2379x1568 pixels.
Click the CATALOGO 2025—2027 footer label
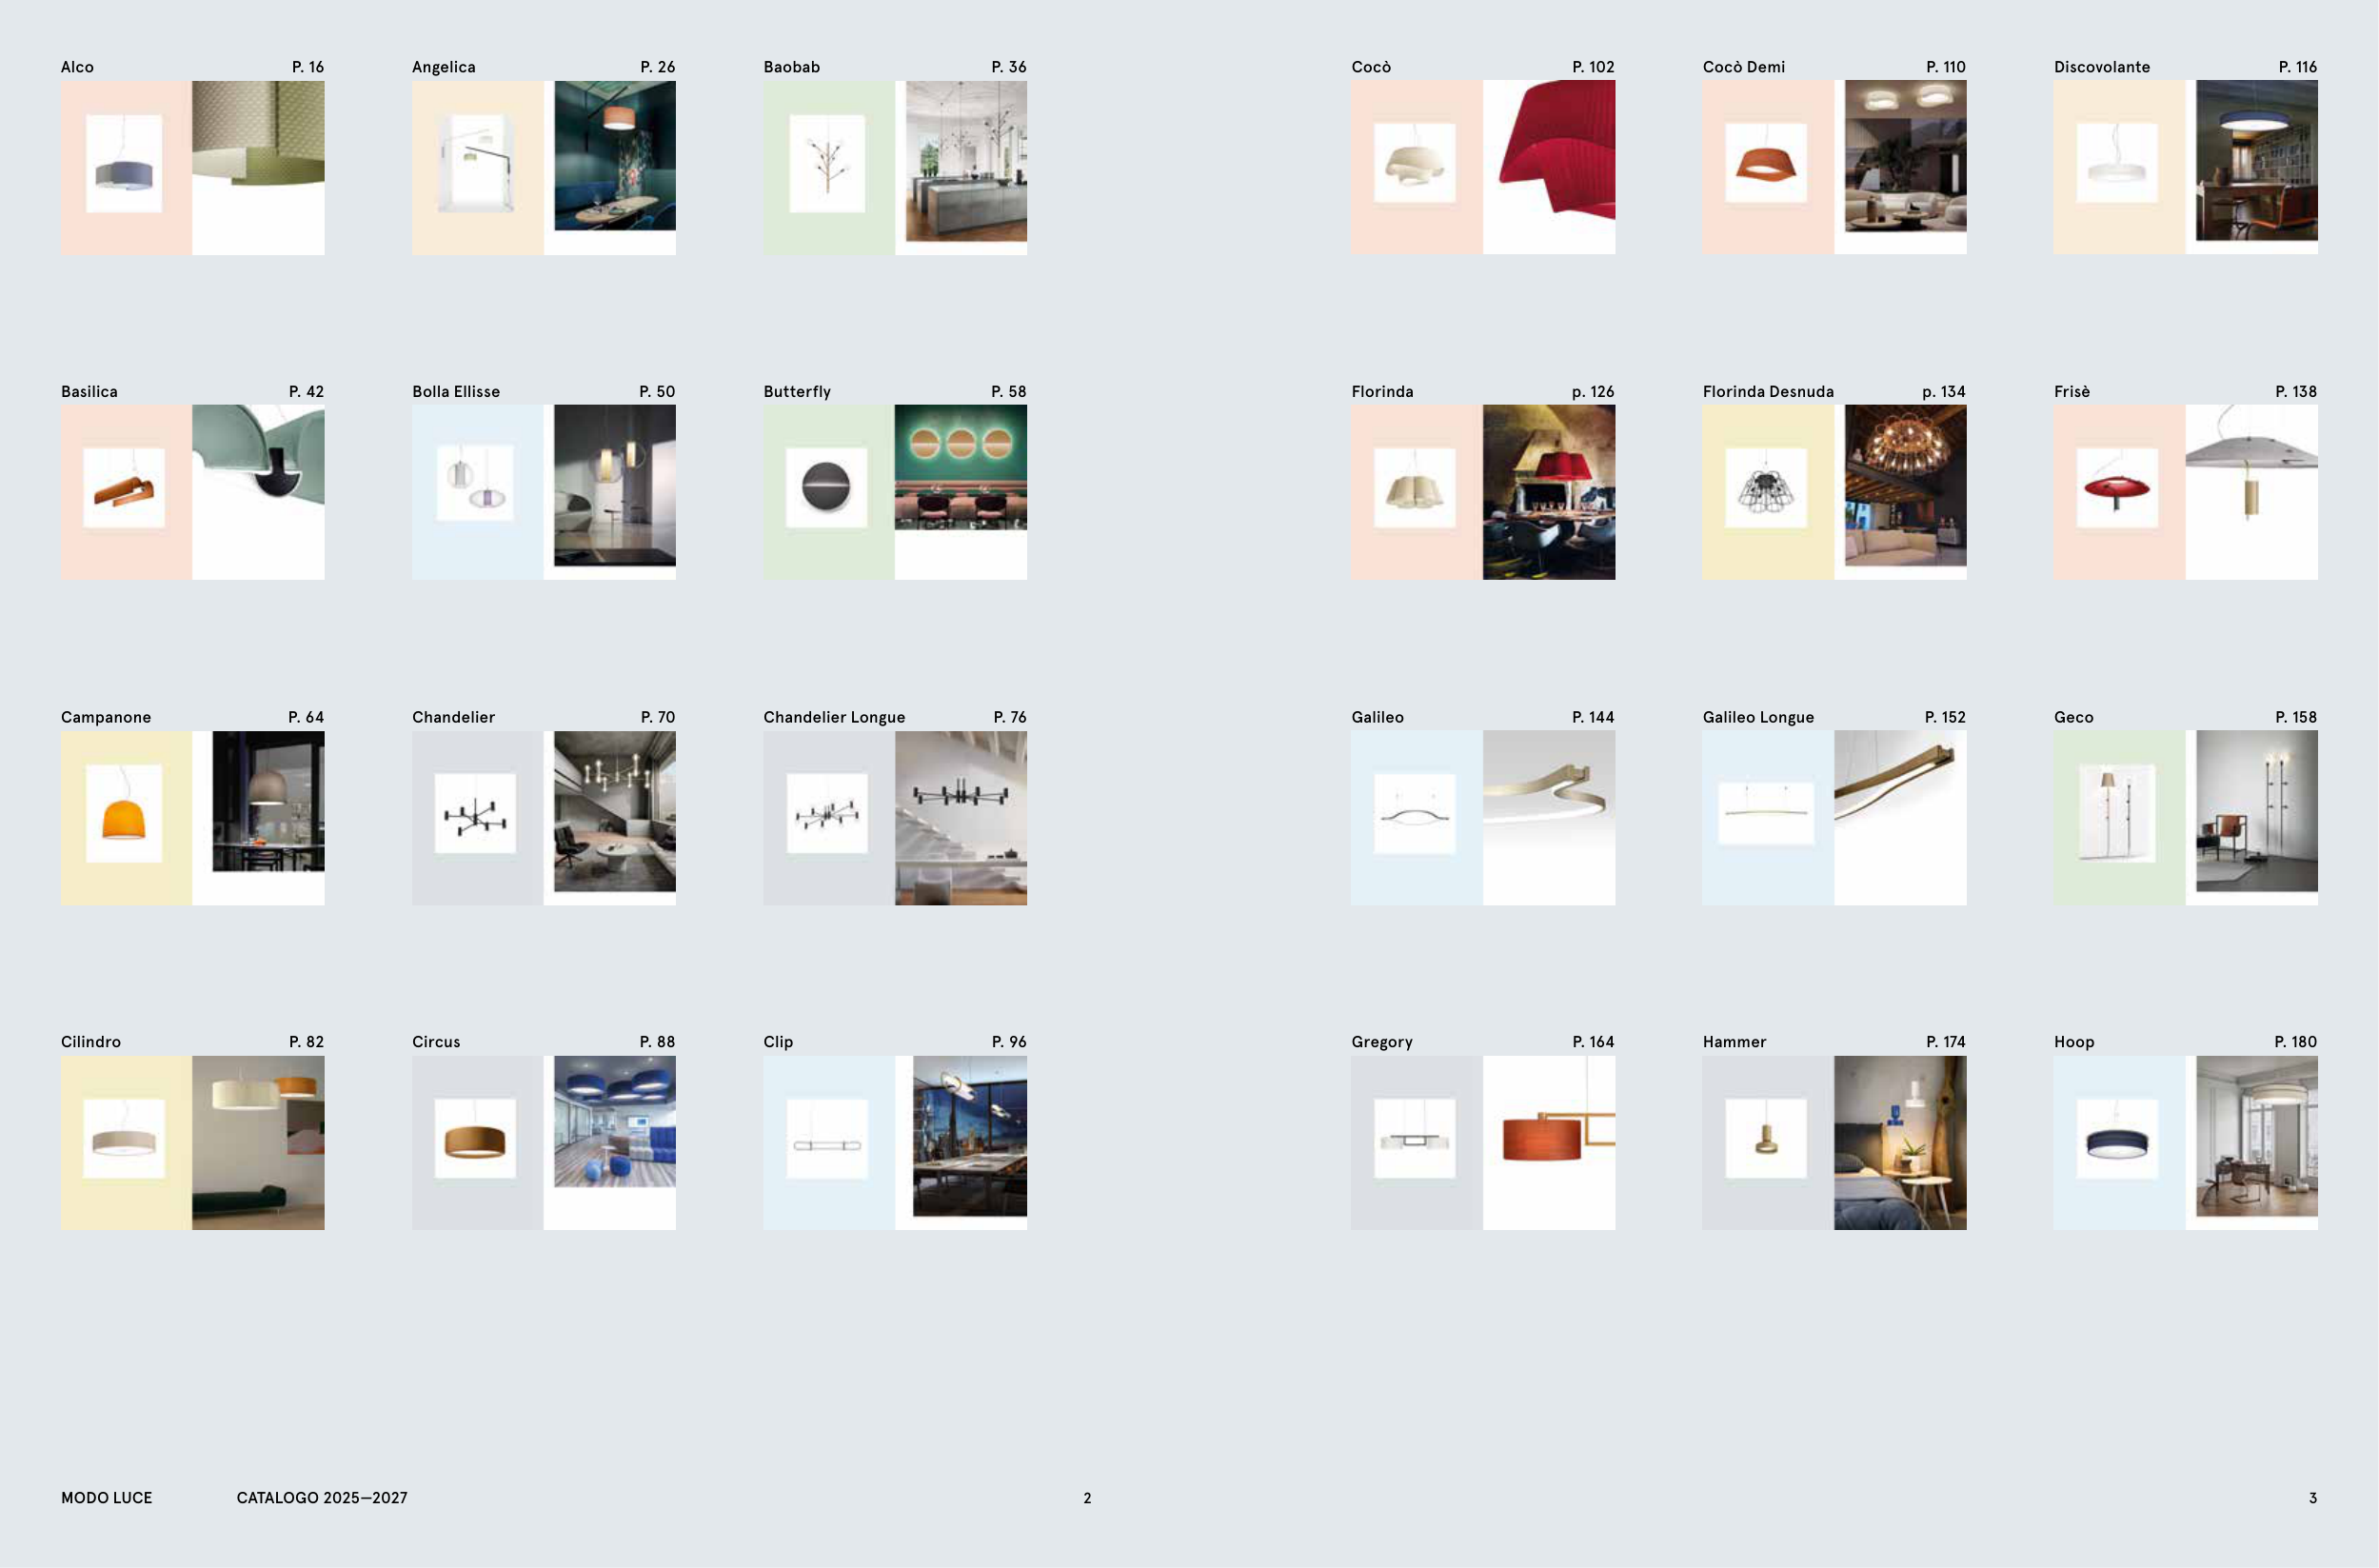point(321,1497)
